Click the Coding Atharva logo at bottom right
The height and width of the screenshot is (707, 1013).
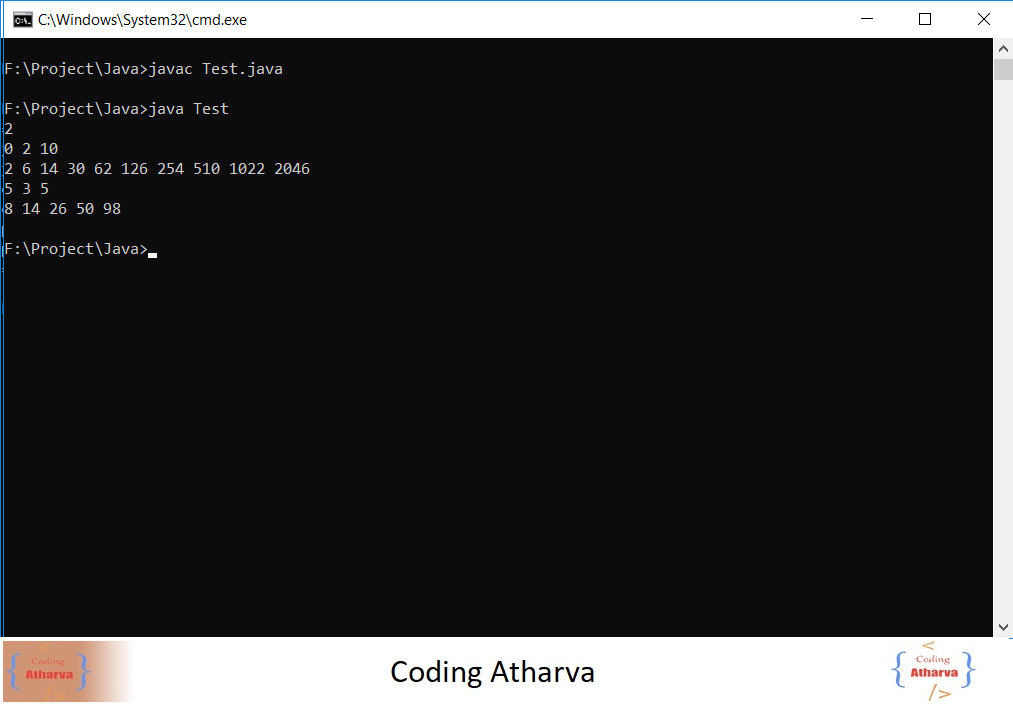tap(934, 671)
